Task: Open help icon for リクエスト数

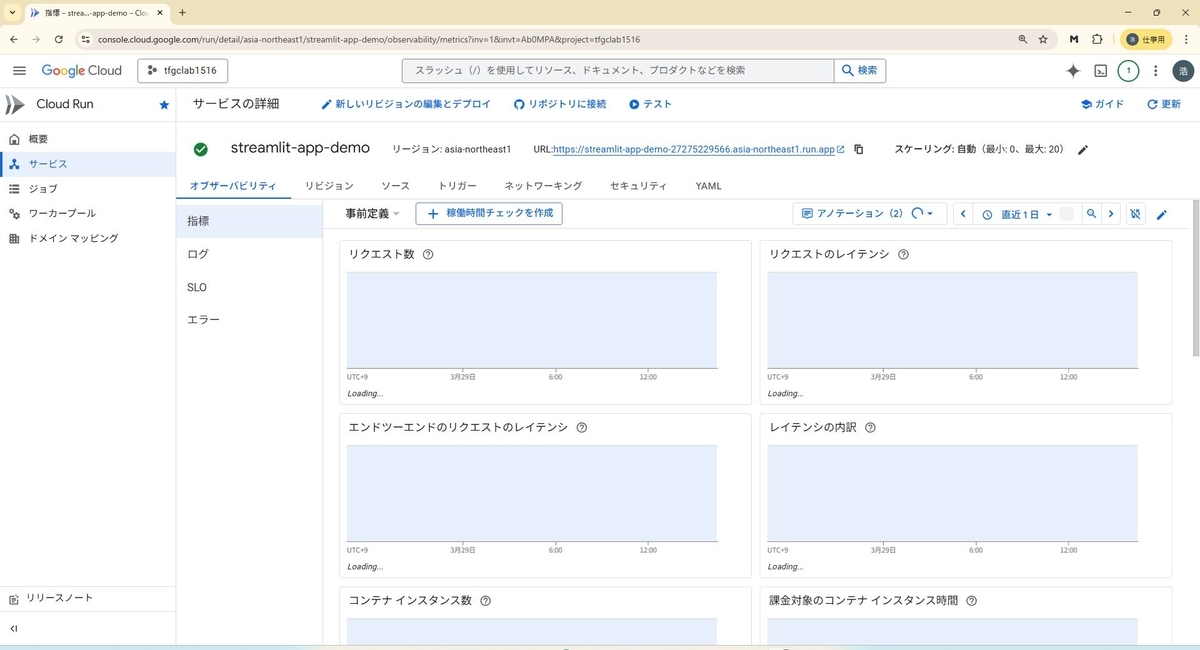Action: [x=428, y=254]
